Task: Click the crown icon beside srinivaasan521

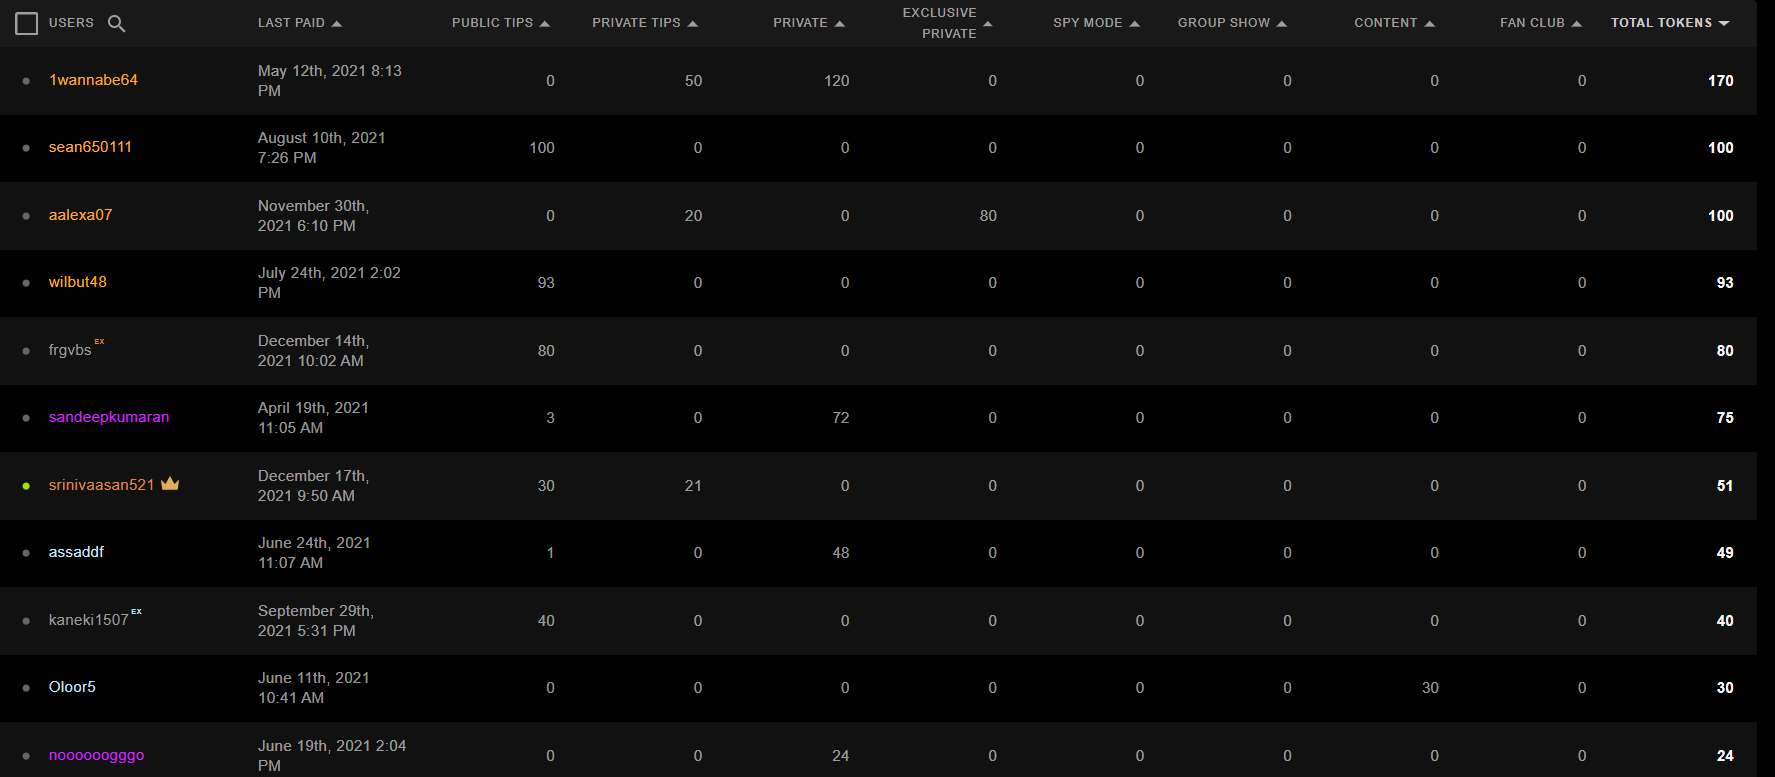Action: tap(170, 484)
